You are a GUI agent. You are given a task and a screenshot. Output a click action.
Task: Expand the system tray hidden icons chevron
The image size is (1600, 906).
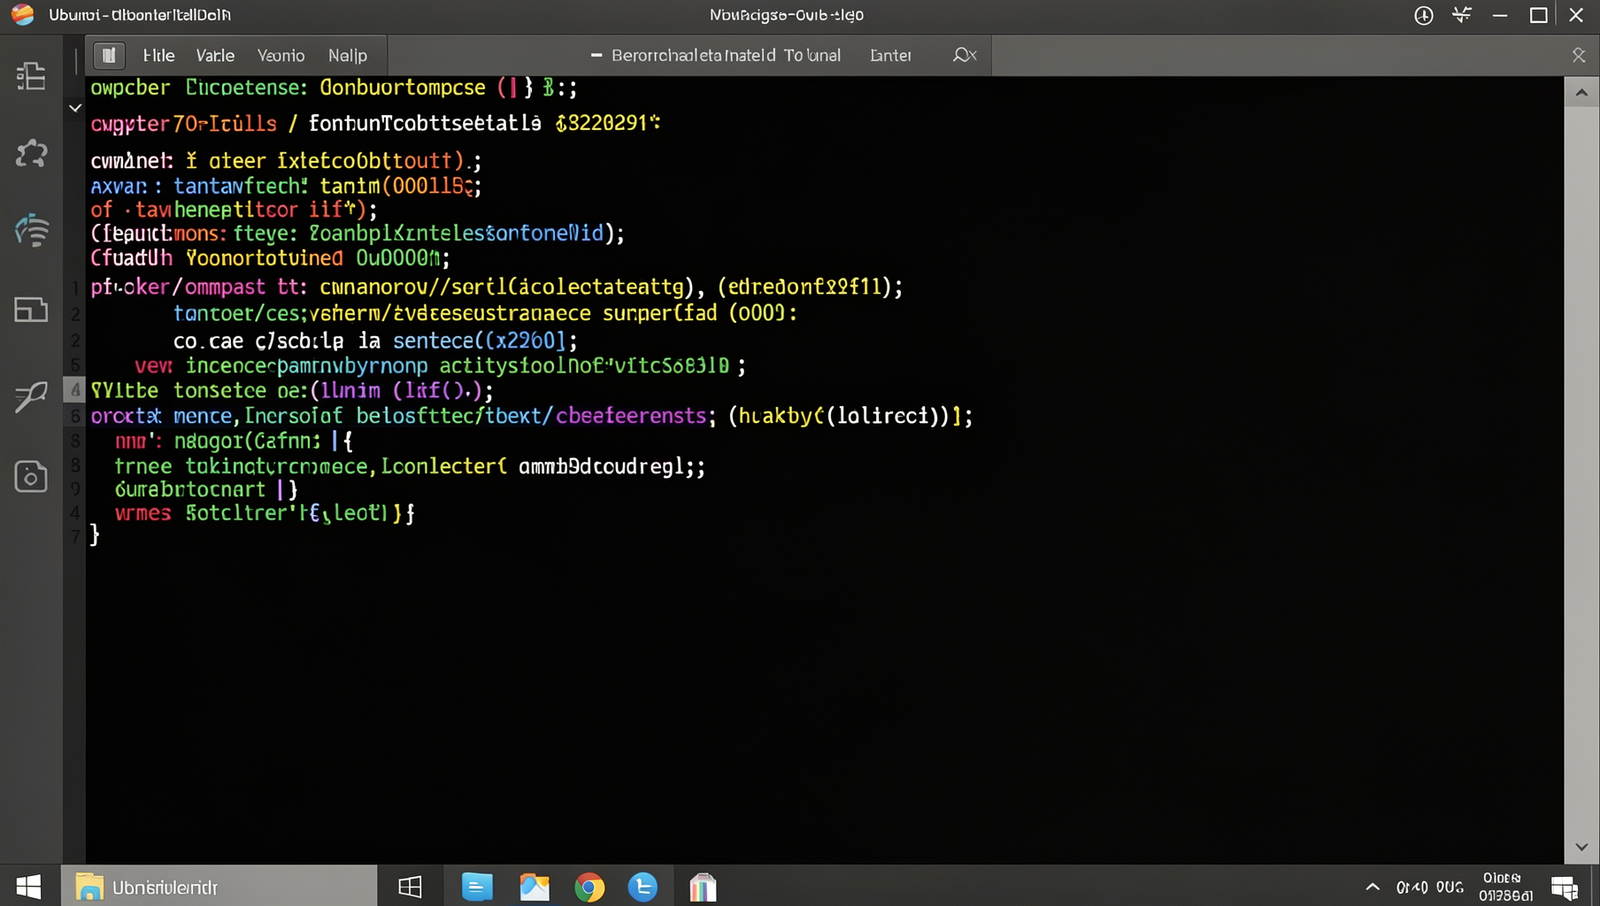tap(1373, 887)
